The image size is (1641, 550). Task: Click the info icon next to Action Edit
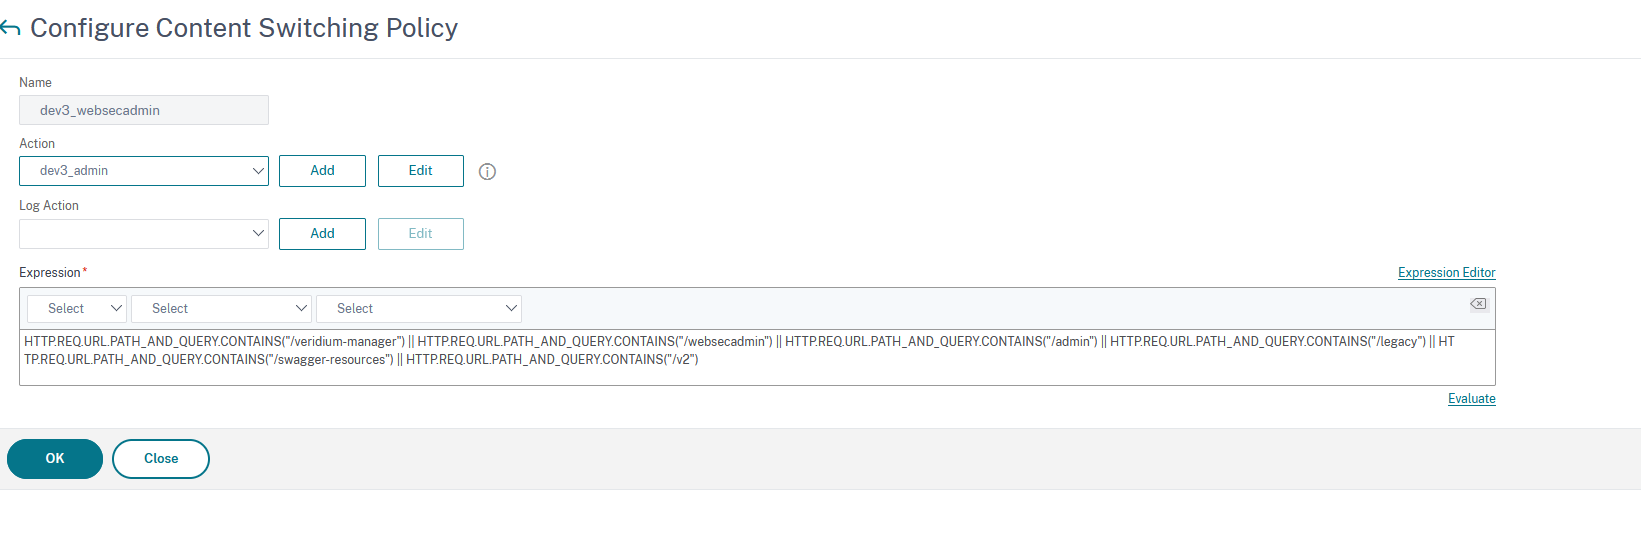487,172
